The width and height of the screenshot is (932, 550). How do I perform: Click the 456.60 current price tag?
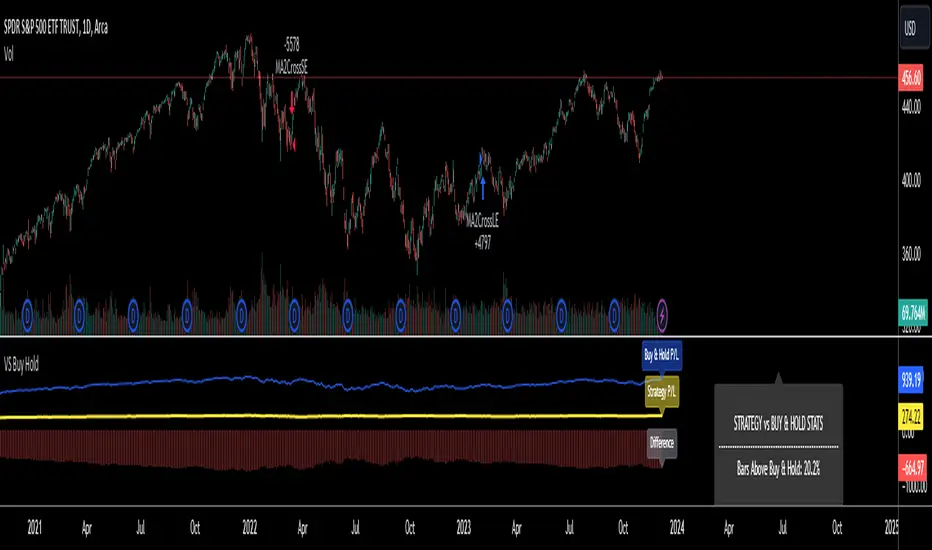911,78
